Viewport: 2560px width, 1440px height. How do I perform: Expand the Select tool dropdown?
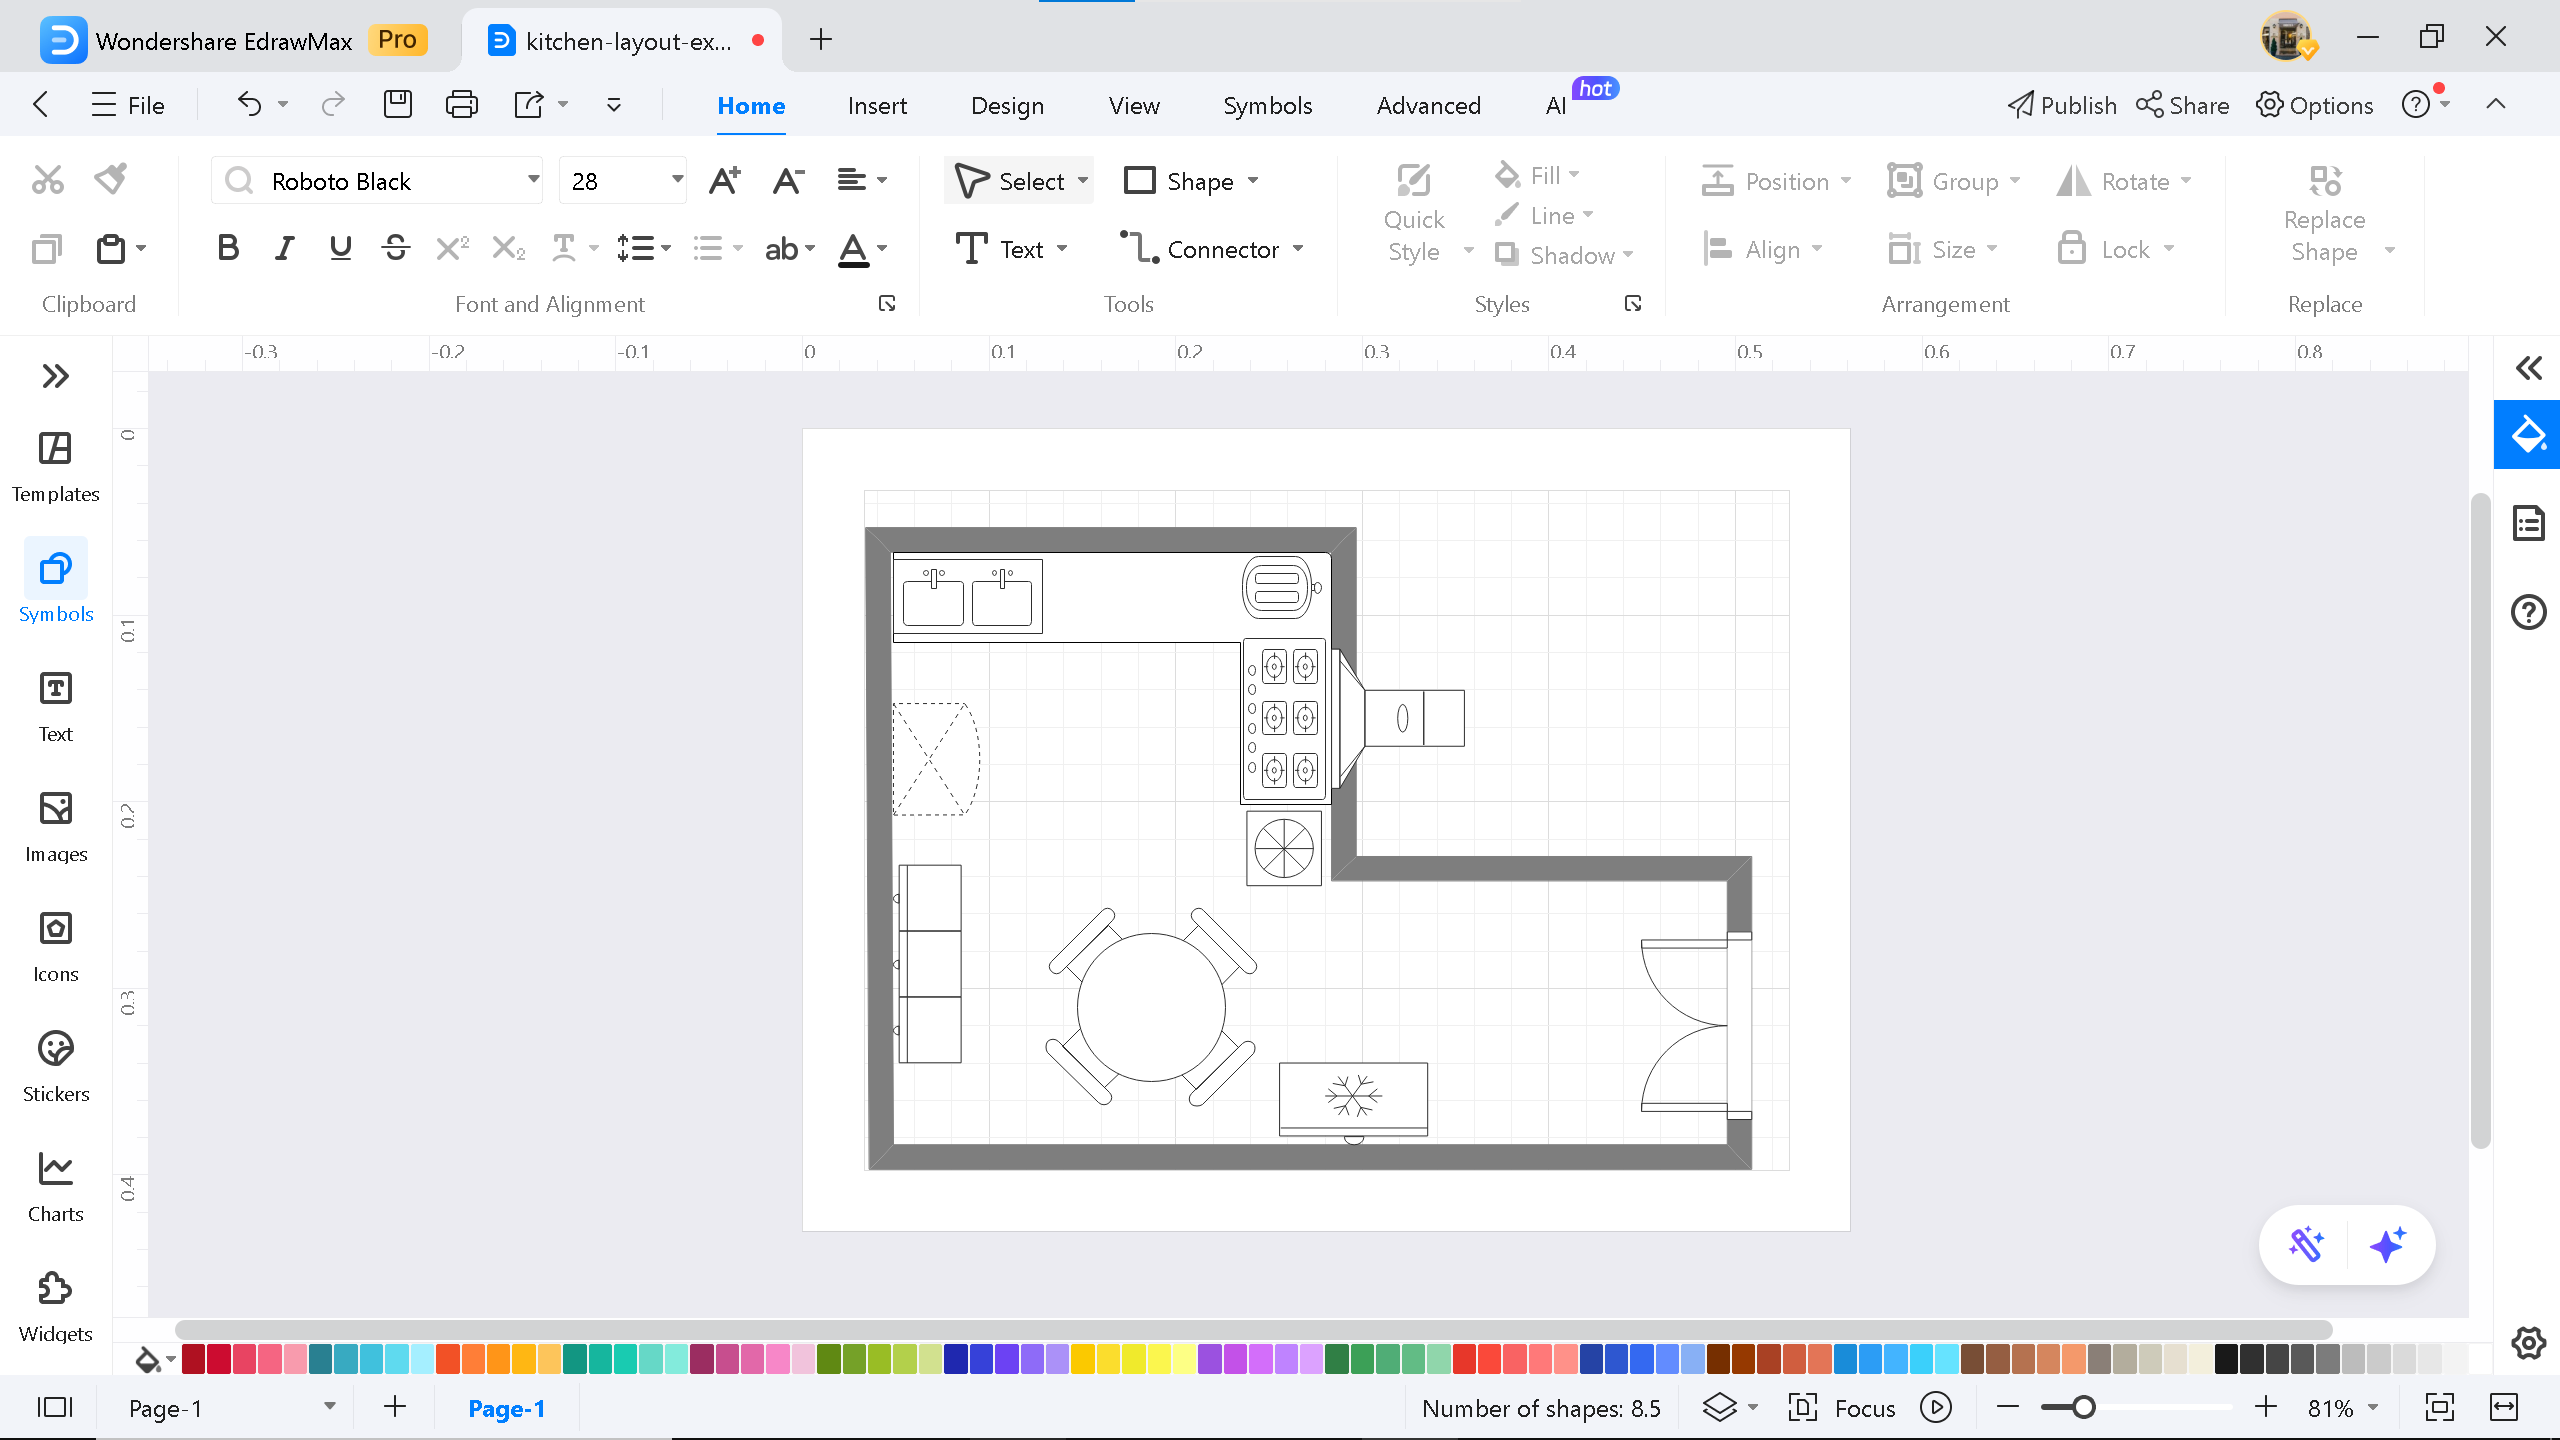[1083, 181]
